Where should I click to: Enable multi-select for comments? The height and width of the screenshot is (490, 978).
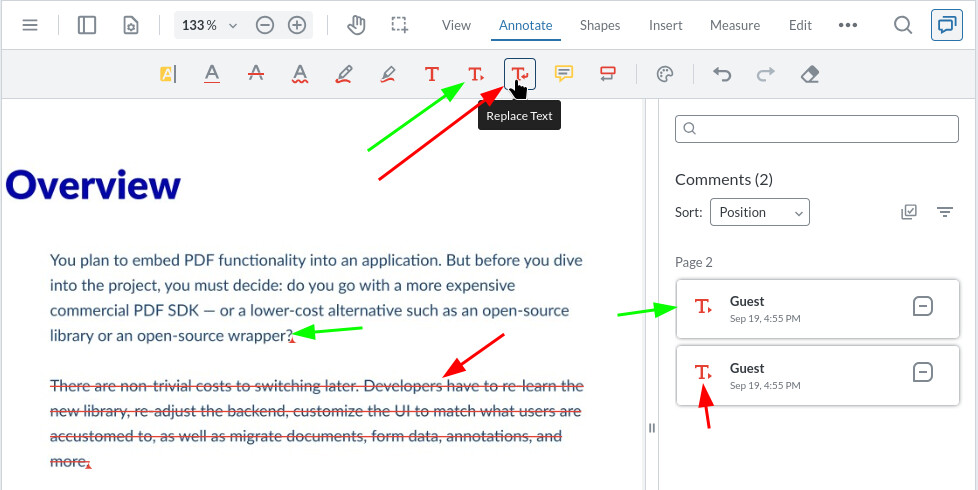click(x=908, y=212)
